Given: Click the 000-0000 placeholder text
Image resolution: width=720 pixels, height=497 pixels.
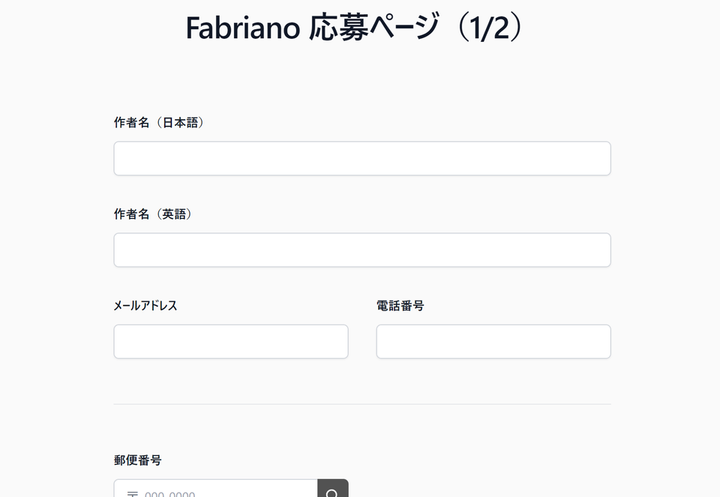Looking at the screenshot, I should pos(170,493).
